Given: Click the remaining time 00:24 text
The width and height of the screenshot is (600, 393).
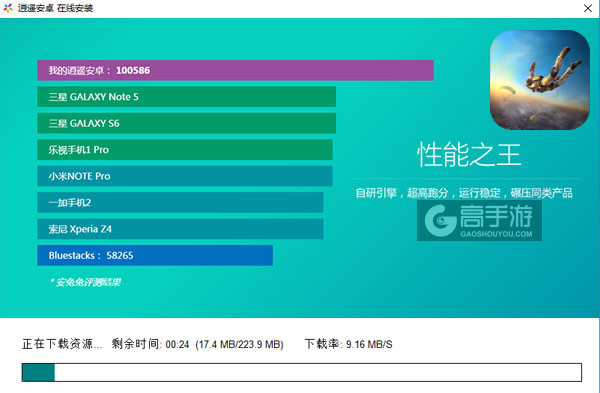Looking at the screenshot, I should click(x=150, y=344).
